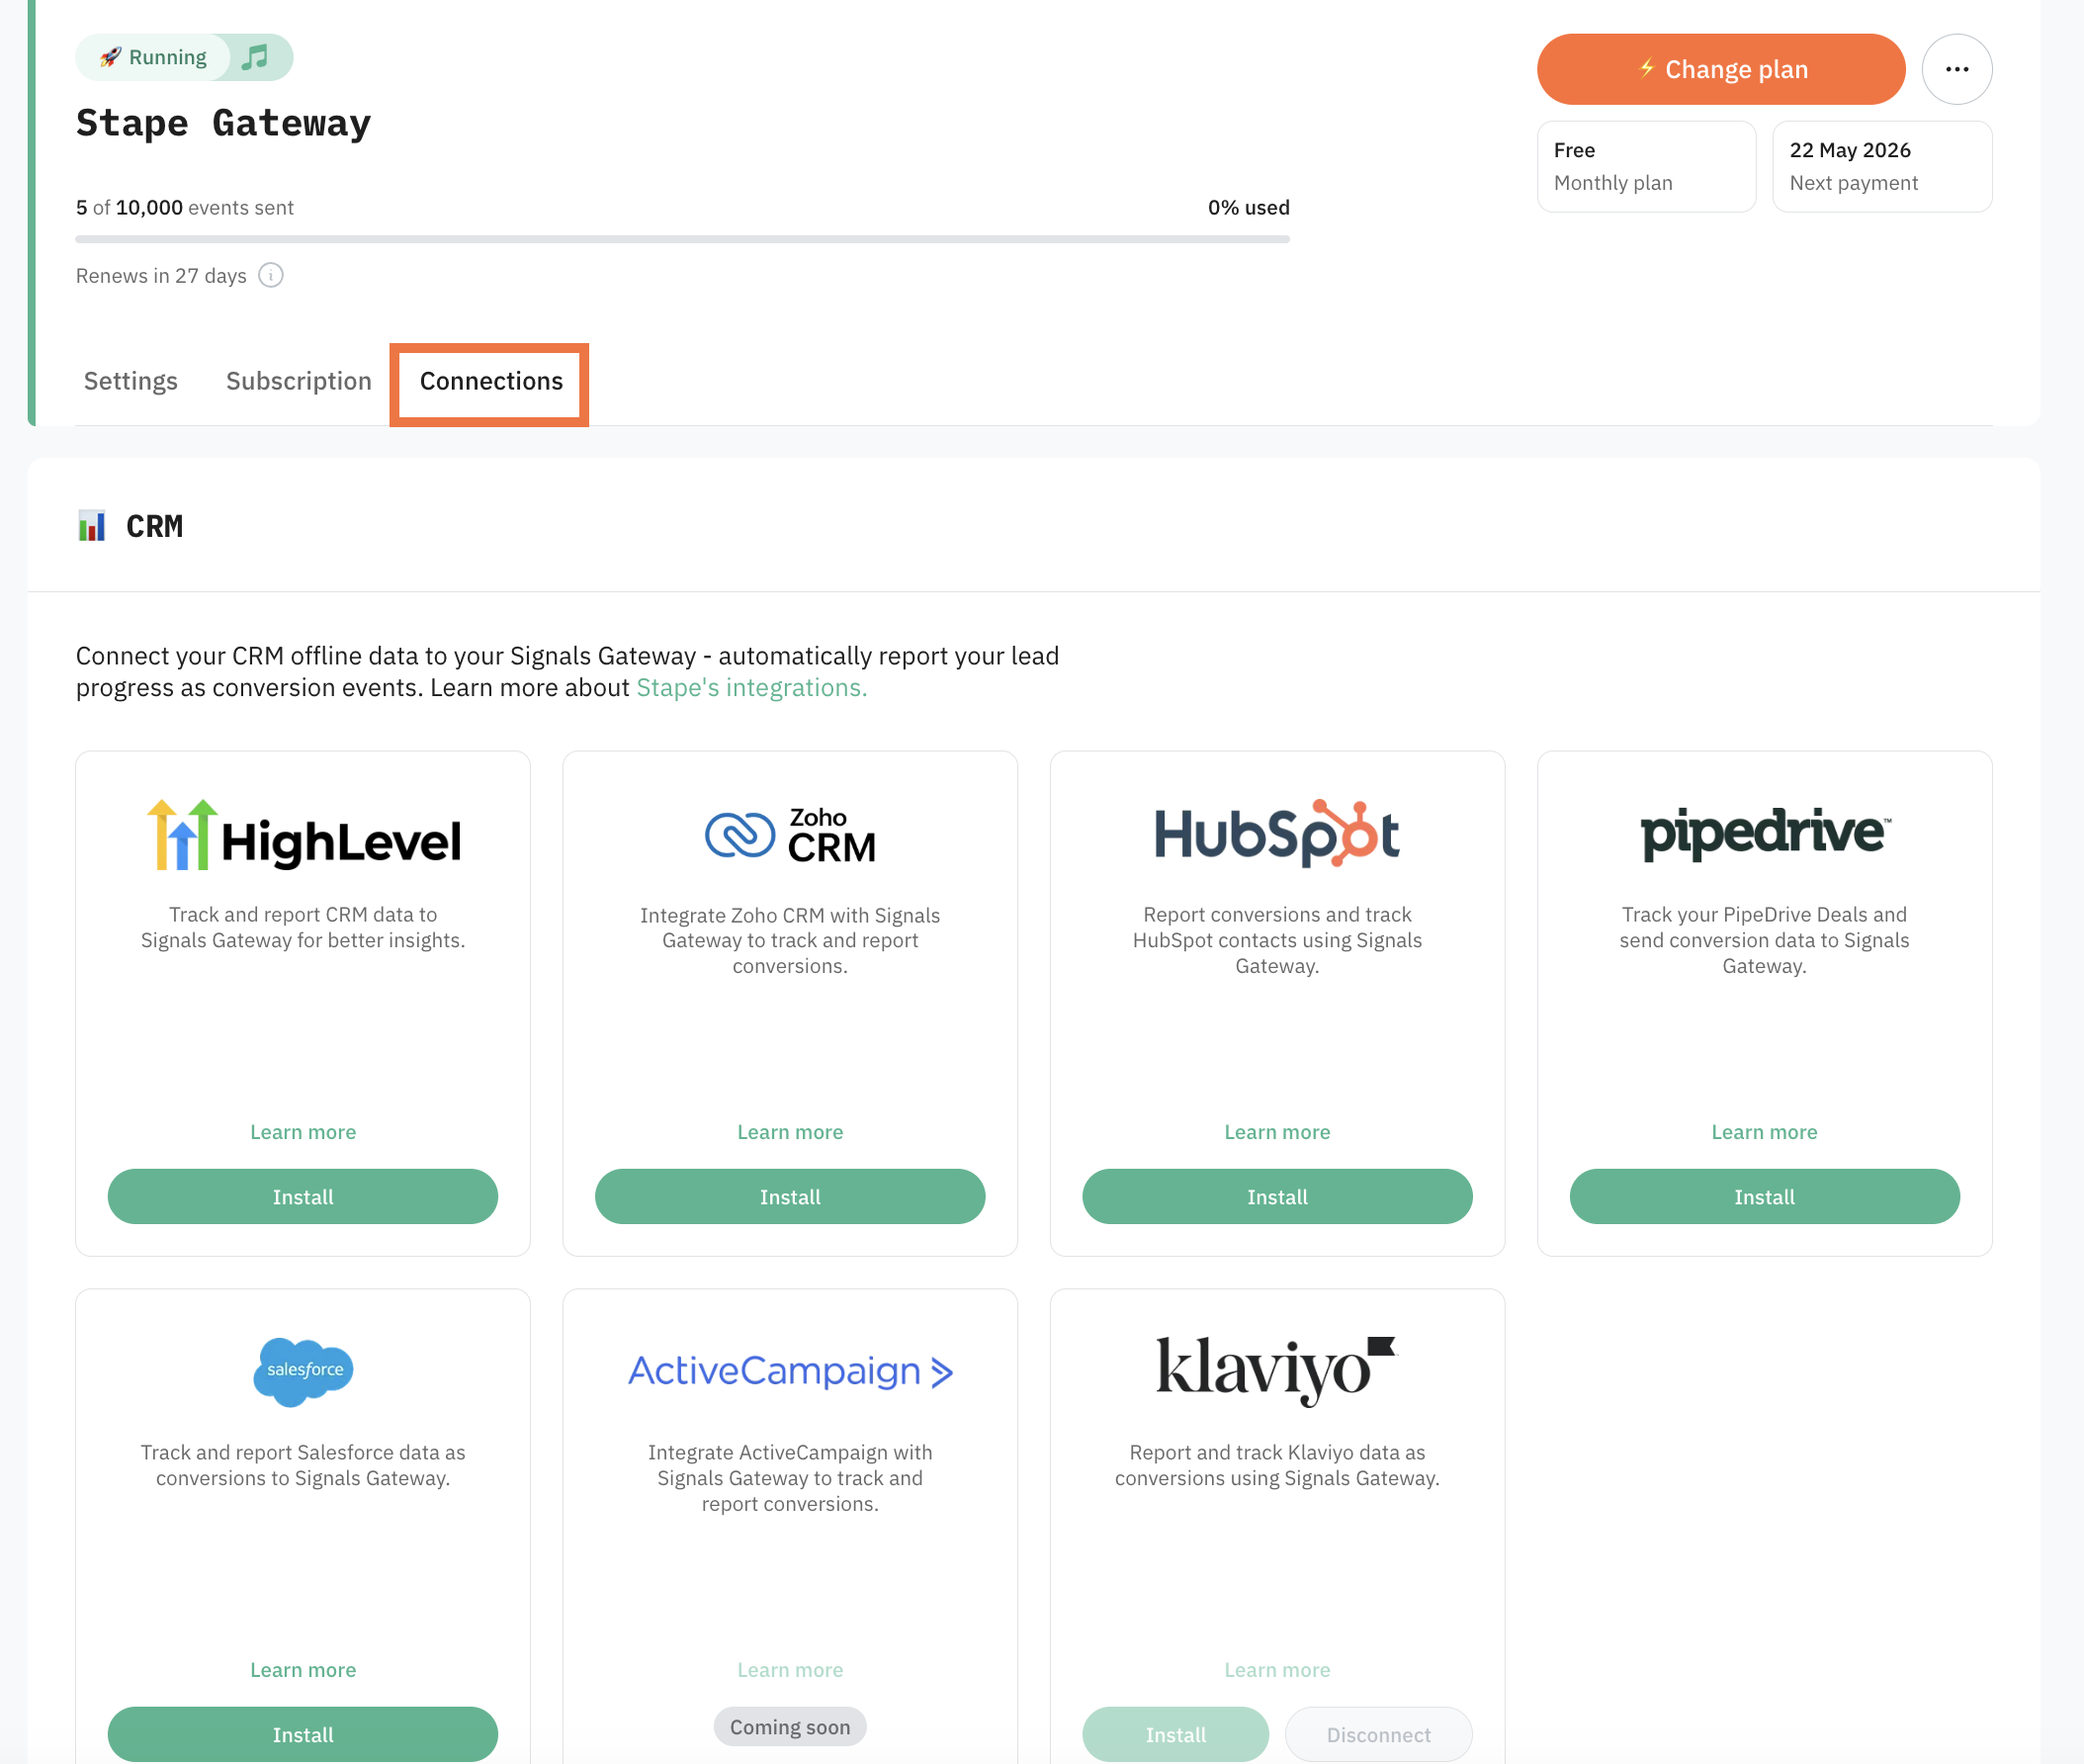Switch to the Subscription tab
This screenshot has width=2084, height=1764.
pyautogui.click(x=299, y=381)
